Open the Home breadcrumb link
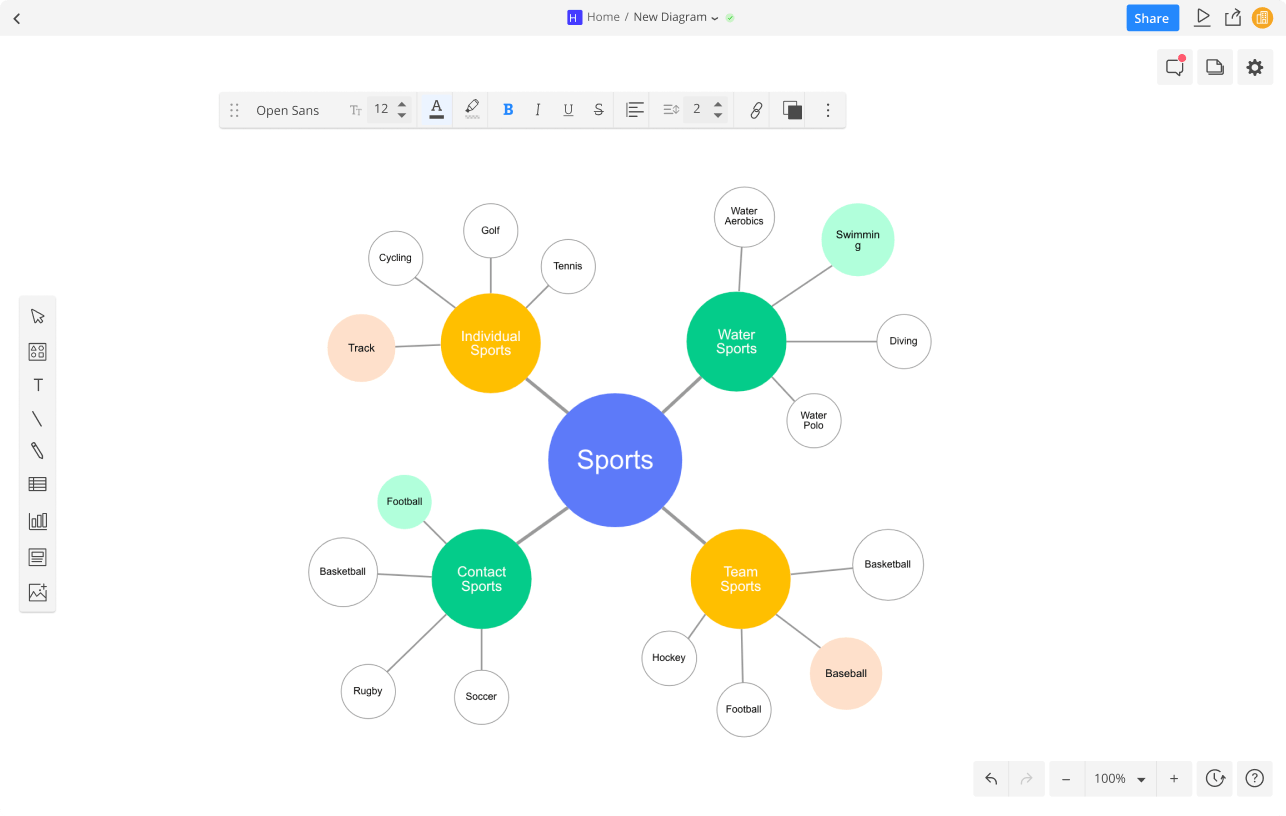The width and height of the screenshot is (1286, 816). (601, 17)
